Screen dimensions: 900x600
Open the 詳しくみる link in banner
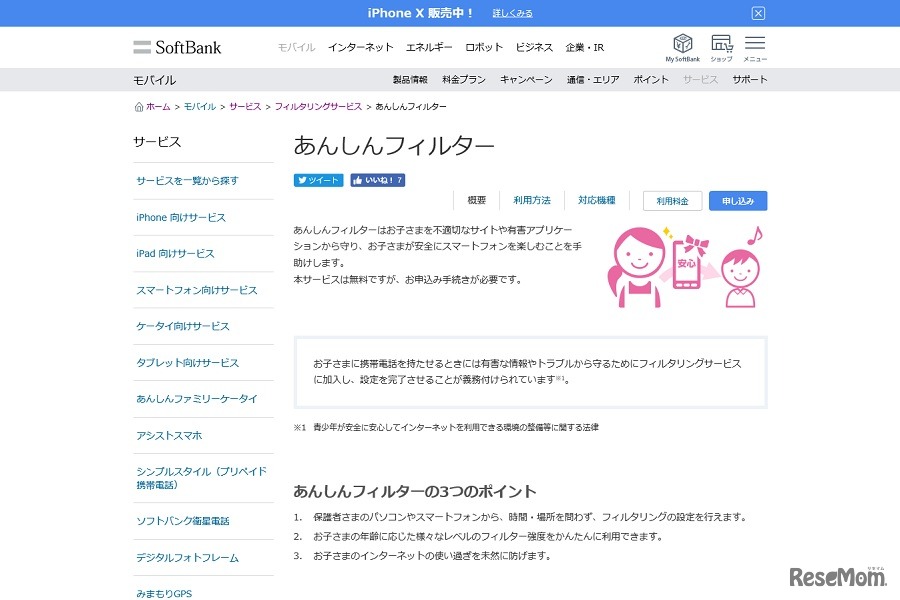(512, 13)
